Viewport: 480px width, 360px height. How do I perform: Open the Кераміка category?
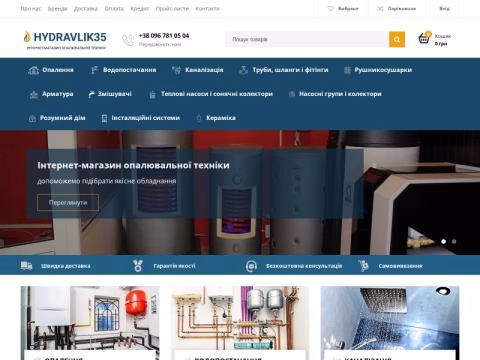click(x=221, y=118)
